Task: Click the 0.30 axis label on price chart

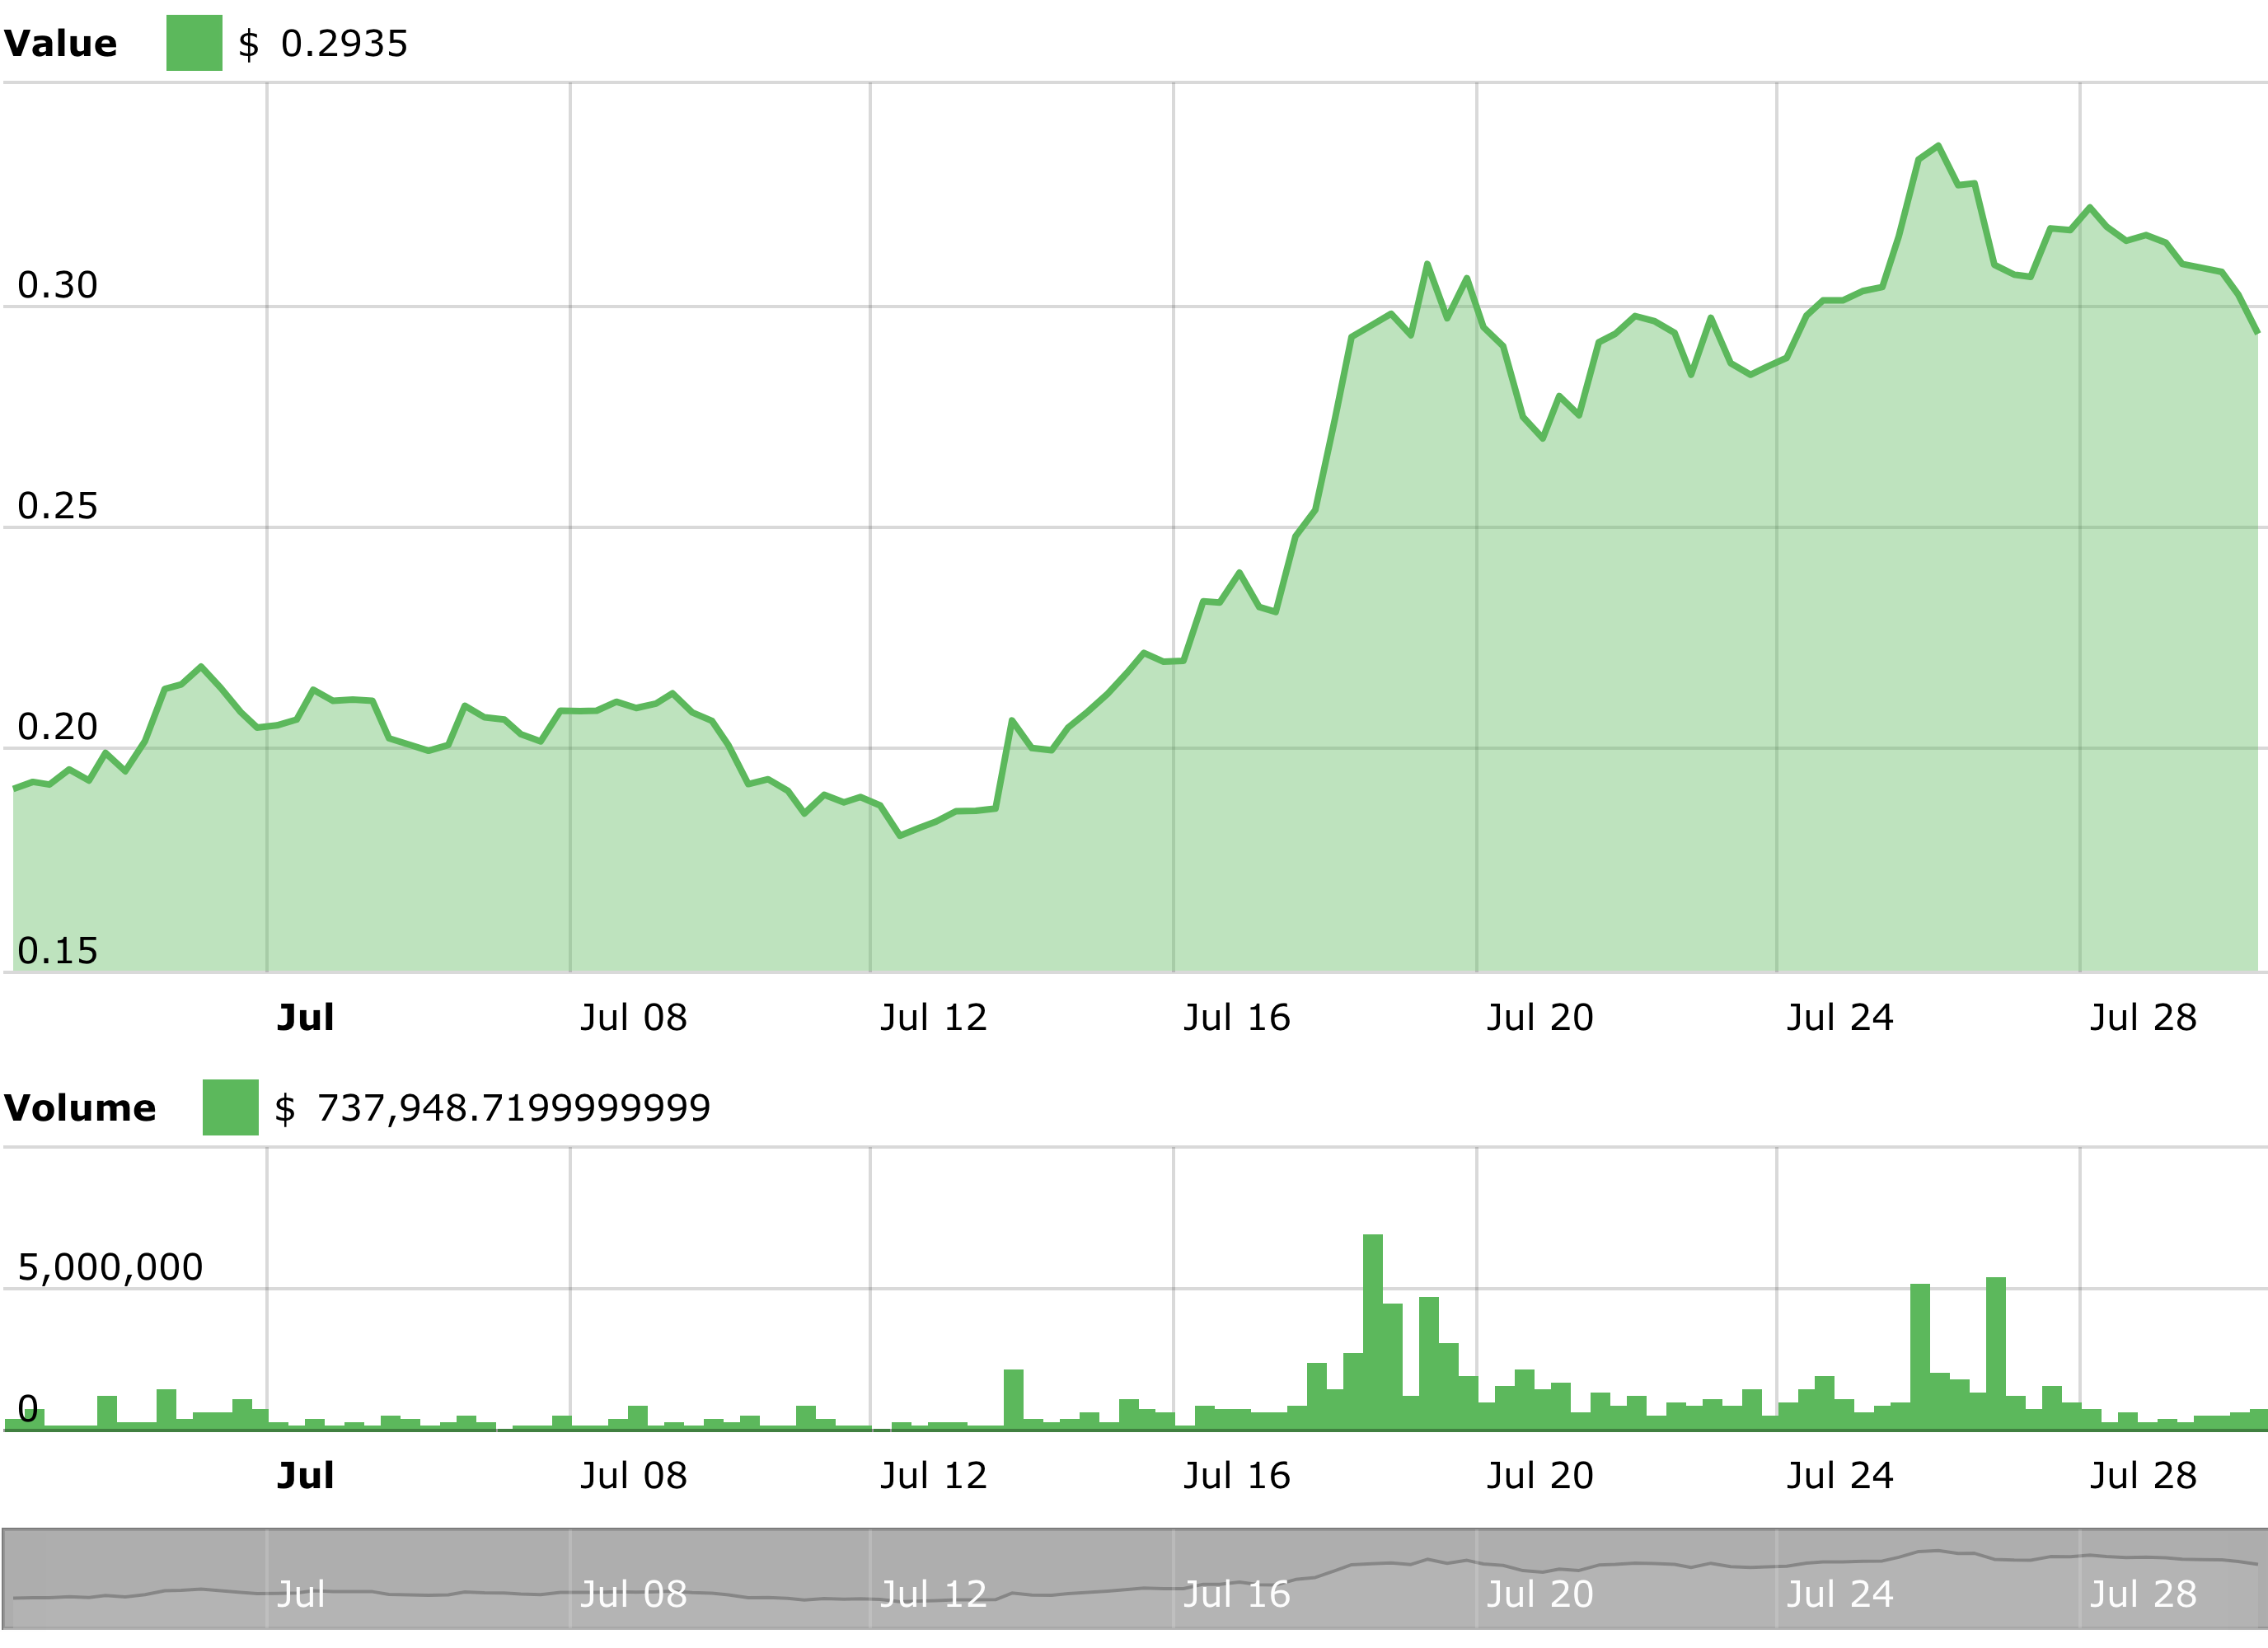Action: coord(57,285)
